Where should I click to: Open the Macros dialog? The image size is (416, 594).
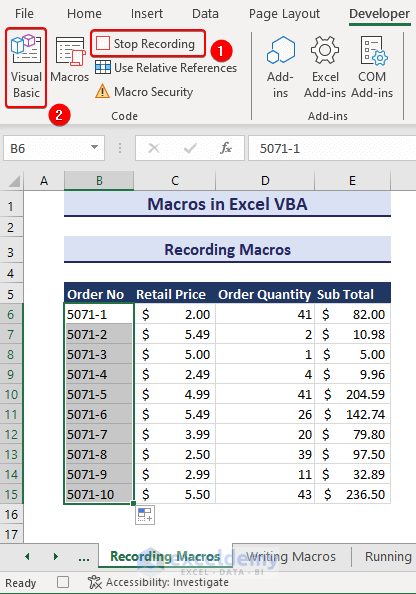click(70, 60)
